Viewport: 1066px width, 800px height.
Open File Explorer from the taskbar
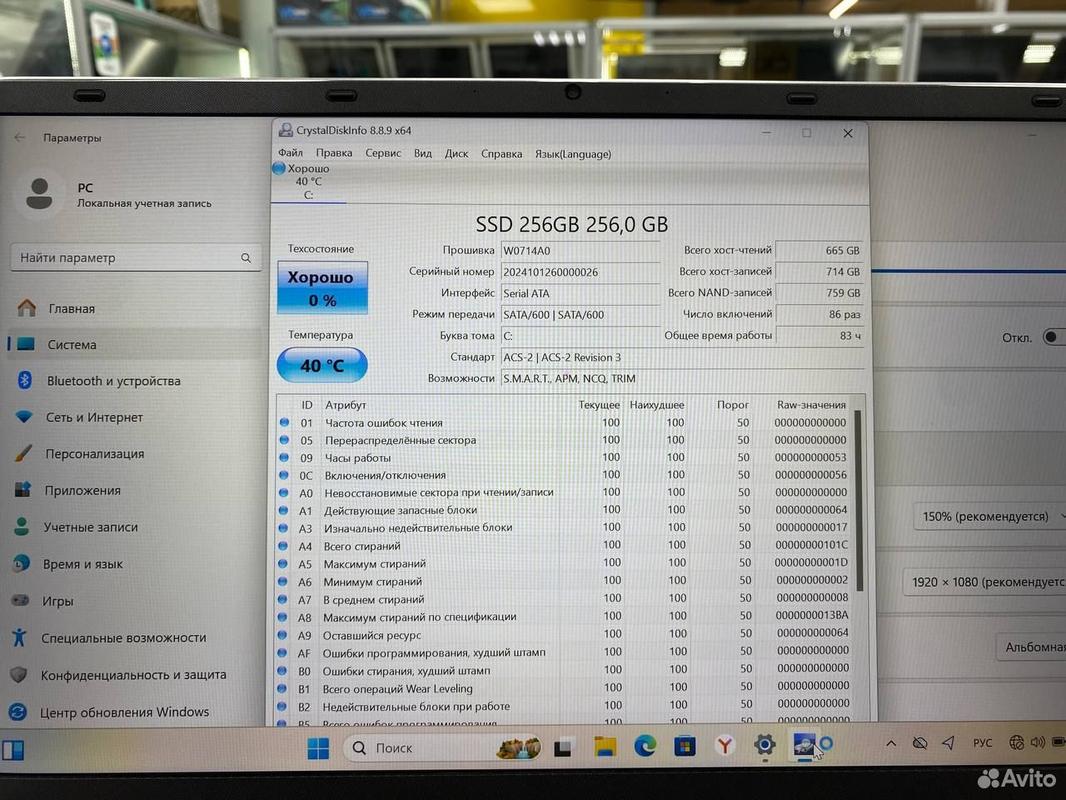click(x=605, y=746)
